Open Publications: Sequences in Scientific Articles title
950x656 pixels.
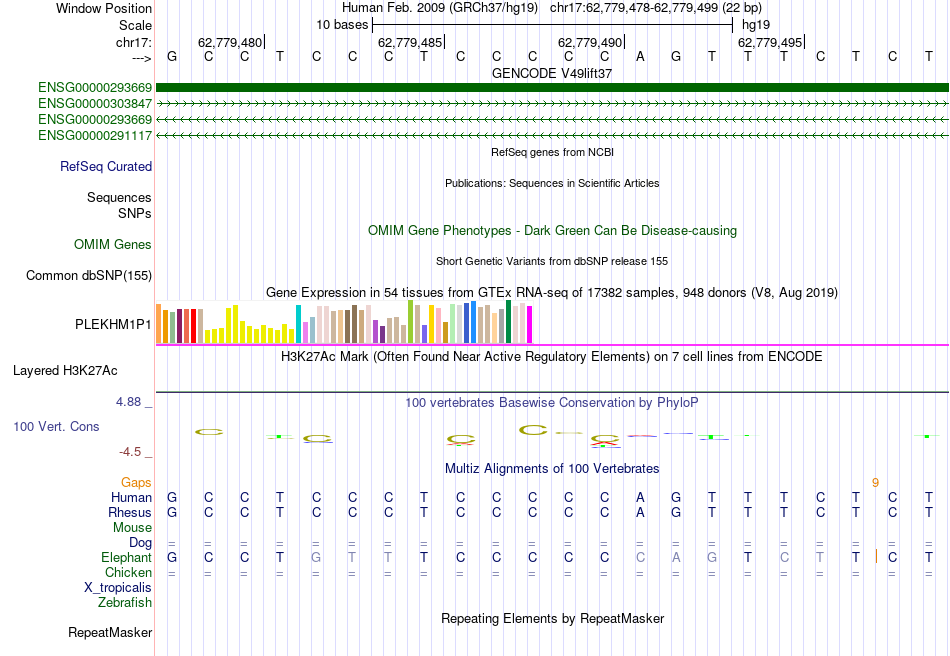(x=552, y=184)
